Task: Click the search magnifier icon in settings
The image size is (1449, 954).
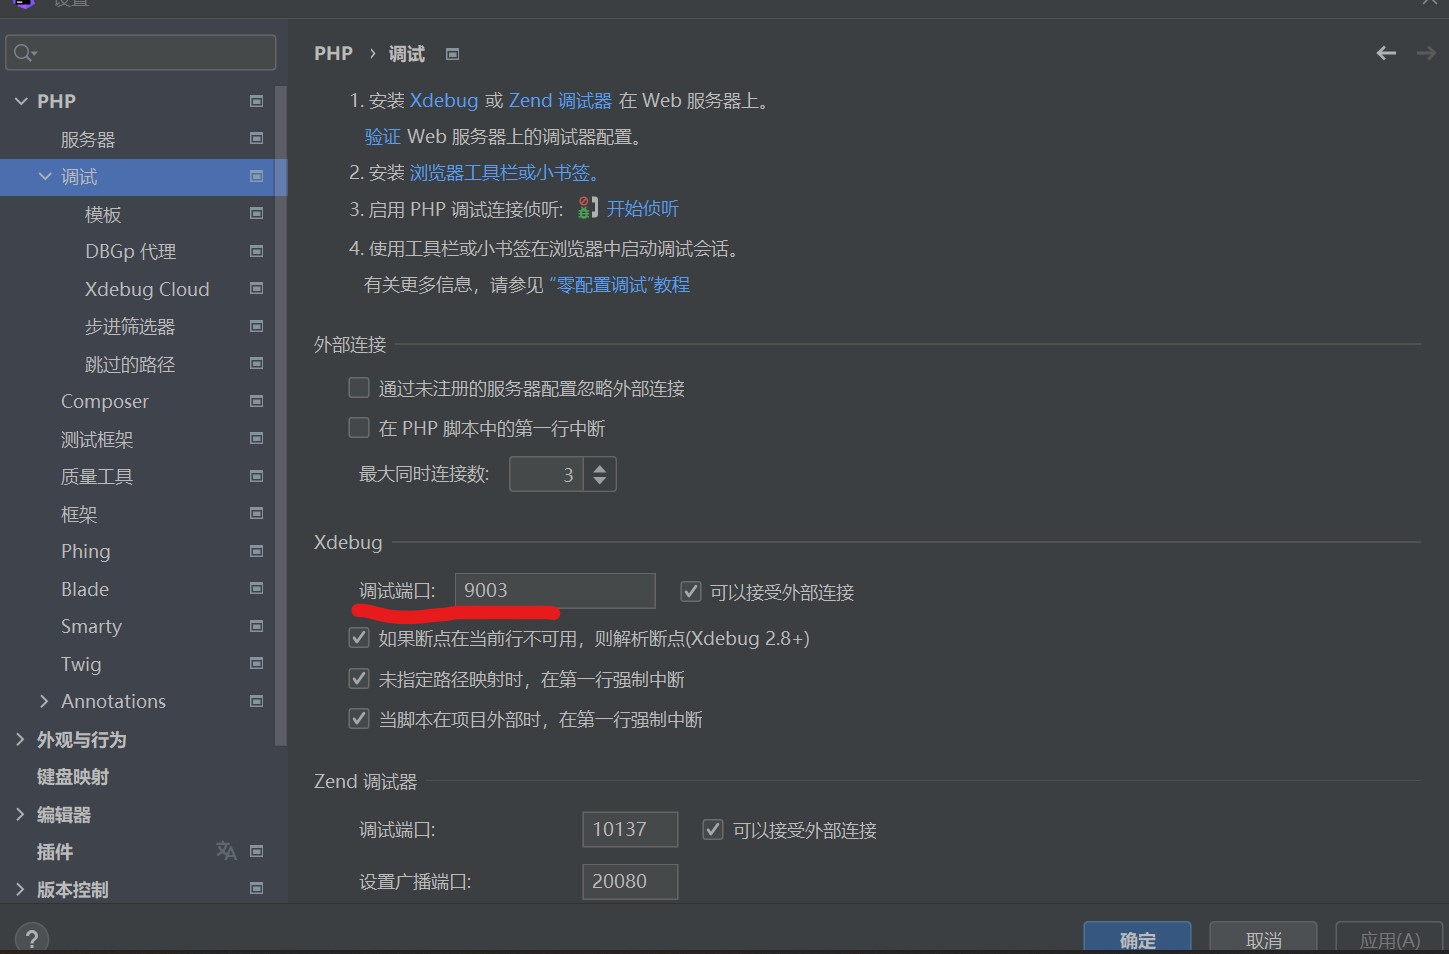Action: pos(25,53)
